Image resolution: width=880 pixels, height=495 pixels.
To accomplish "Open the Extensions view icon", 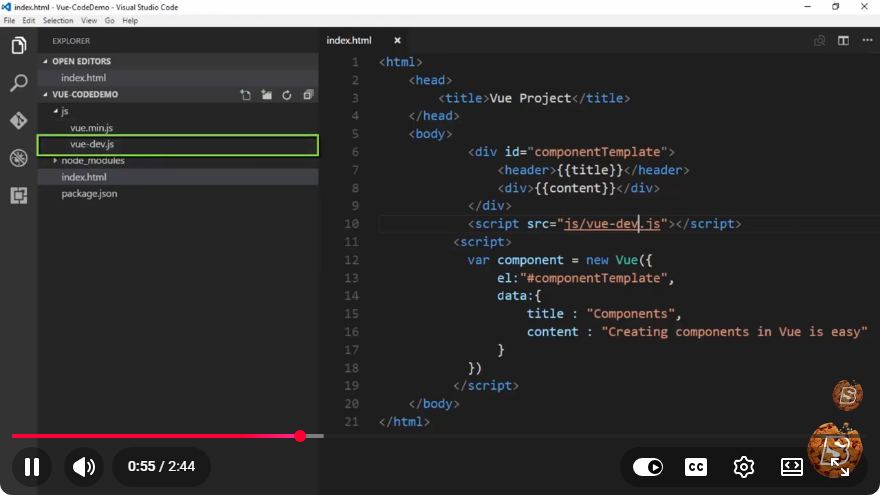I will 19,195.
